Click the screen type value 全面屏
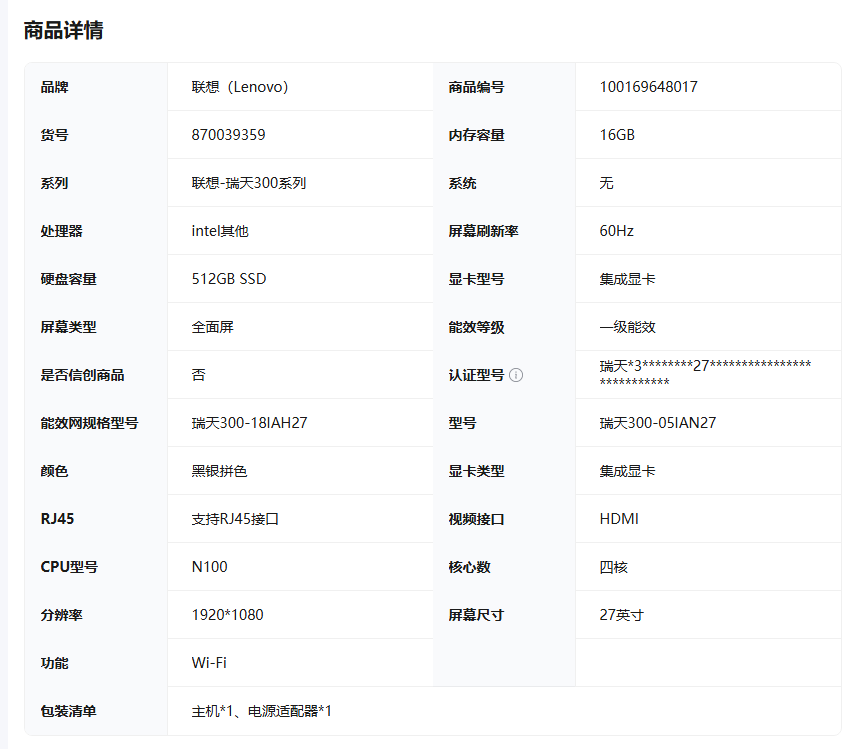856x749 pixels. coord(212,328)
